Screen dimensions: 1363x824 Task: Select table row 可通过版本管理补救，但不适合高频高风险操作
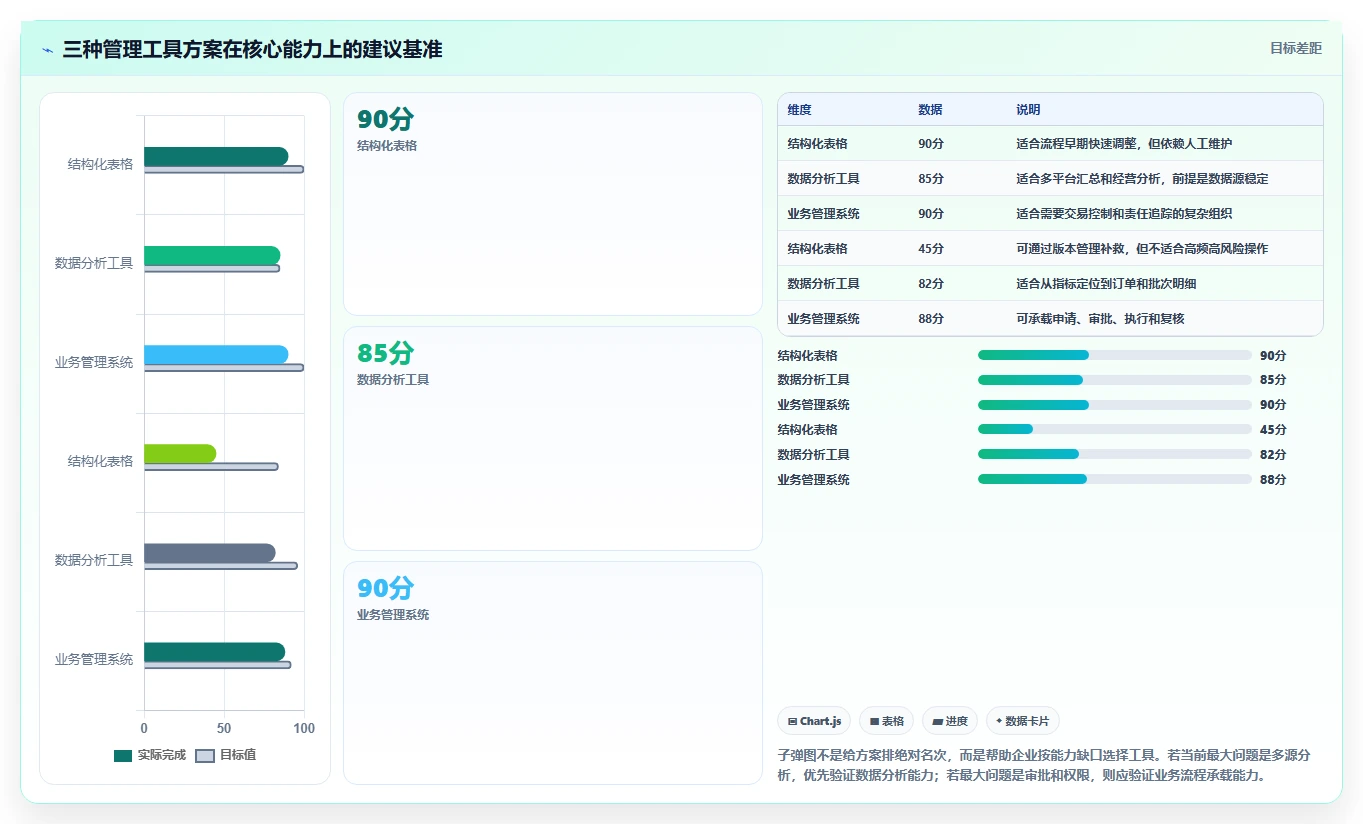click(1050, 248)
